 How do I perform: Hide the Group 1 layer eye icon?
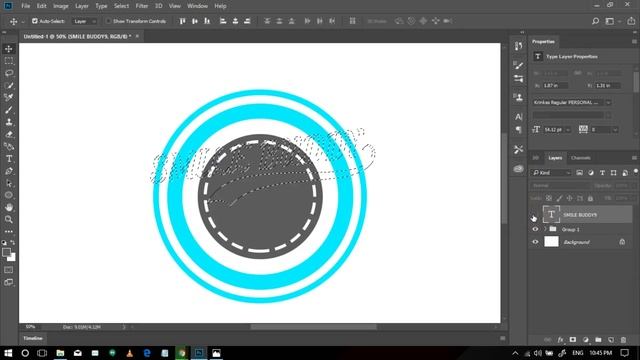535,229
